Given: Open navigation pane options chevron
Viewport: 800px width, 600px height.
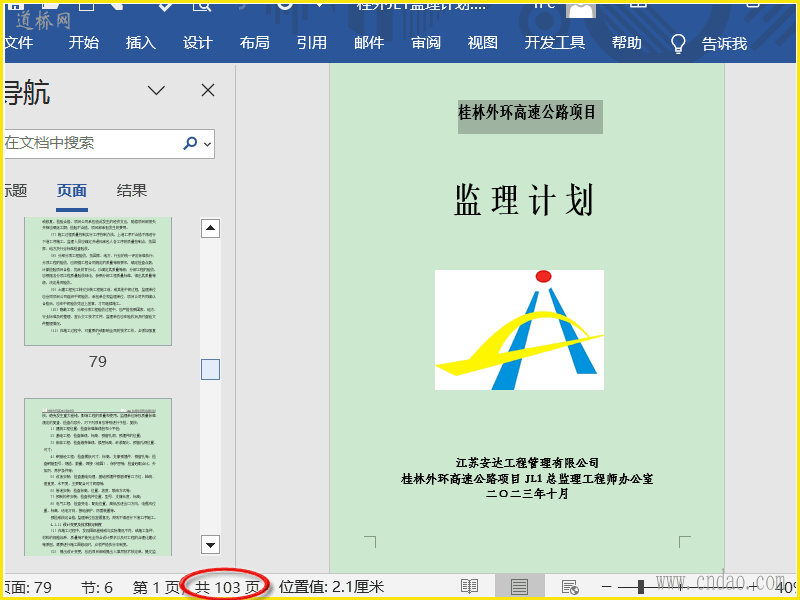Looking at the screenshot, I should [x=156, y=91].
